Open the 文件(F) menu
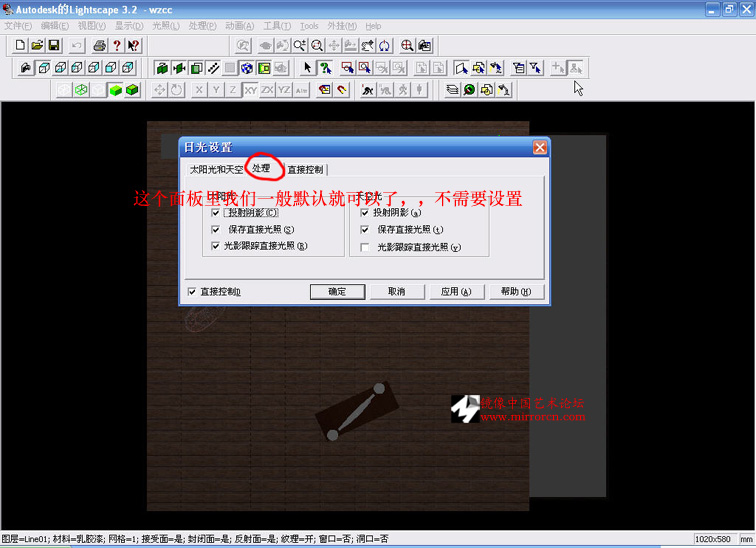Image resolution: width=756 pixels, height=548 pixels. click(x=18, y=26)
